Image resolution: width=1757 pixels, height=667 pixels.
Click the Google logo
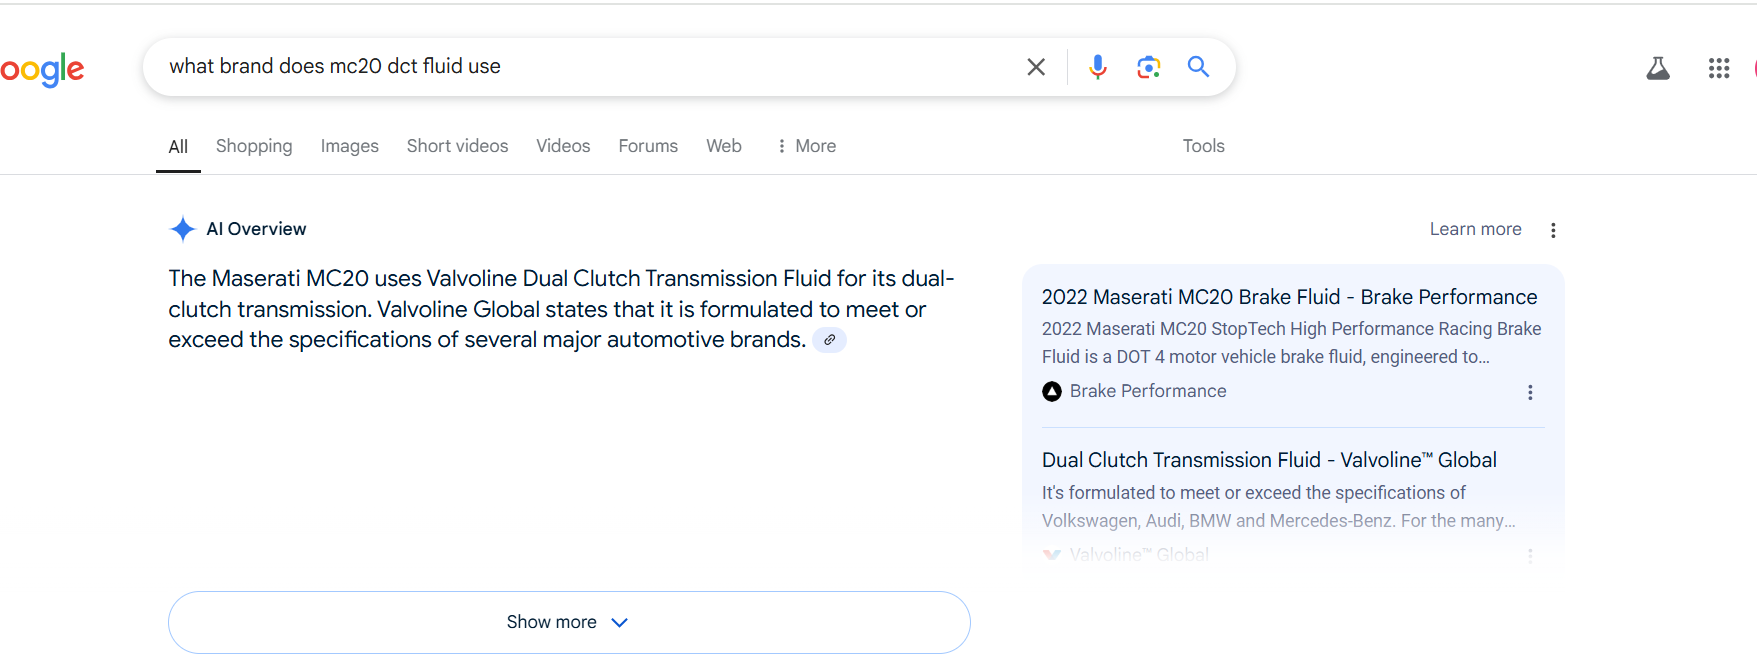(42, 69)
